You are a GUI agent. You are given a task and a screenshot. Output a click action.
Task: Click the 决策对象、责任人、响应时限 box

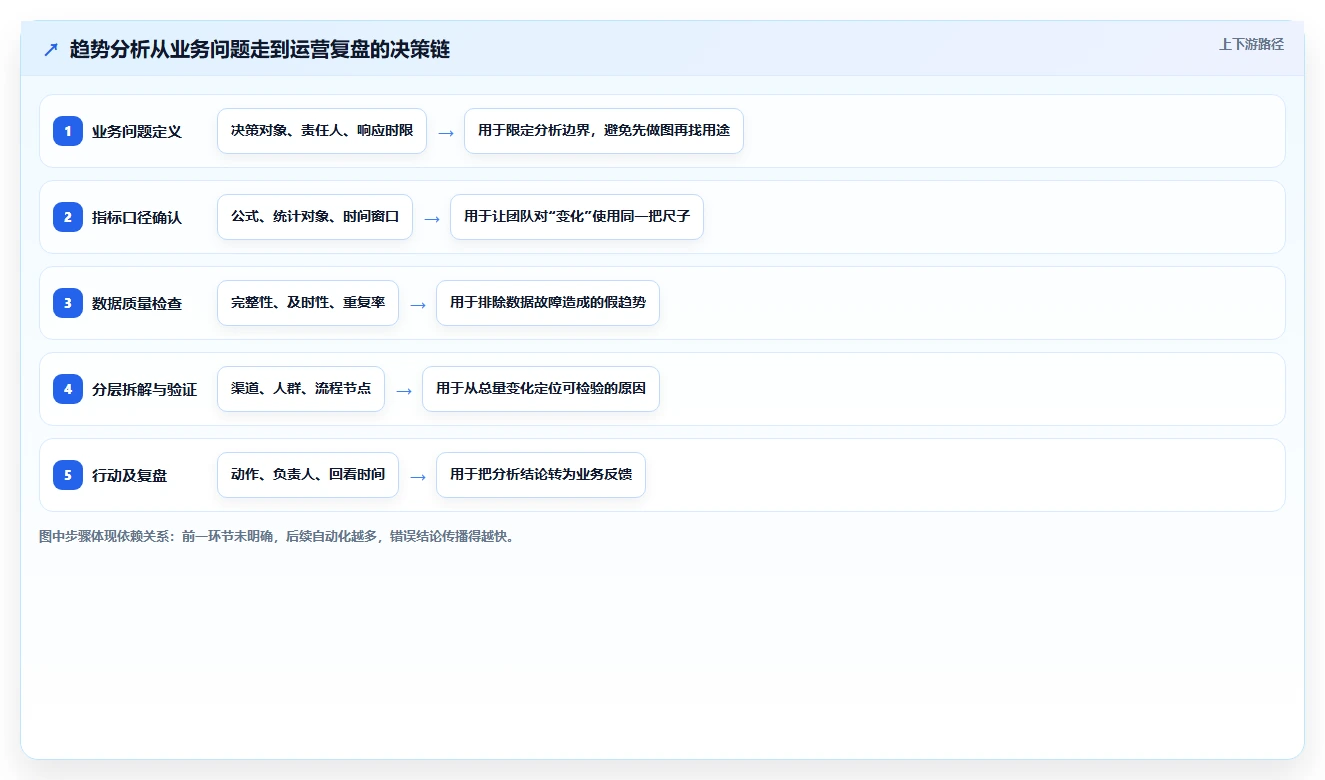322,131
